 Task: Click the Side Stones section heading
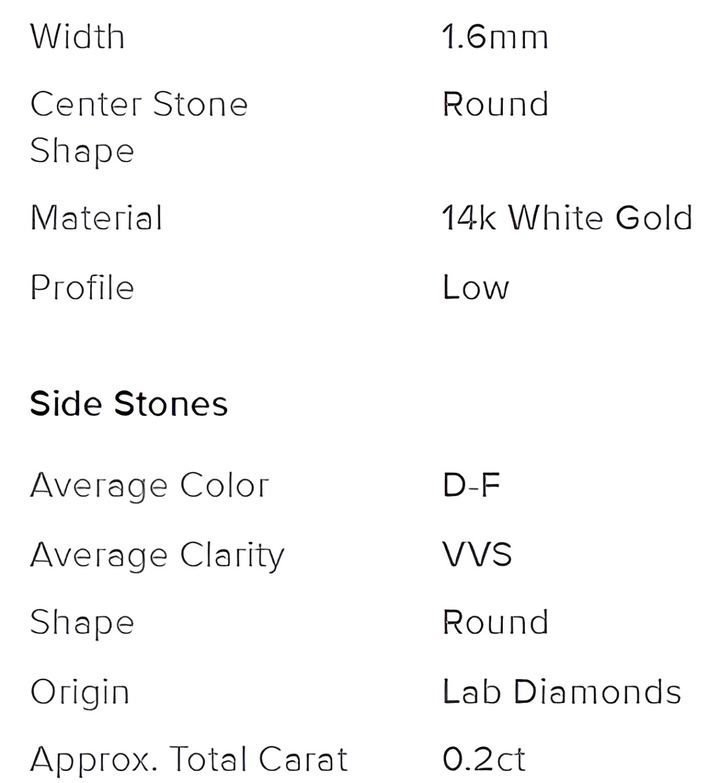tap(129, 404)
